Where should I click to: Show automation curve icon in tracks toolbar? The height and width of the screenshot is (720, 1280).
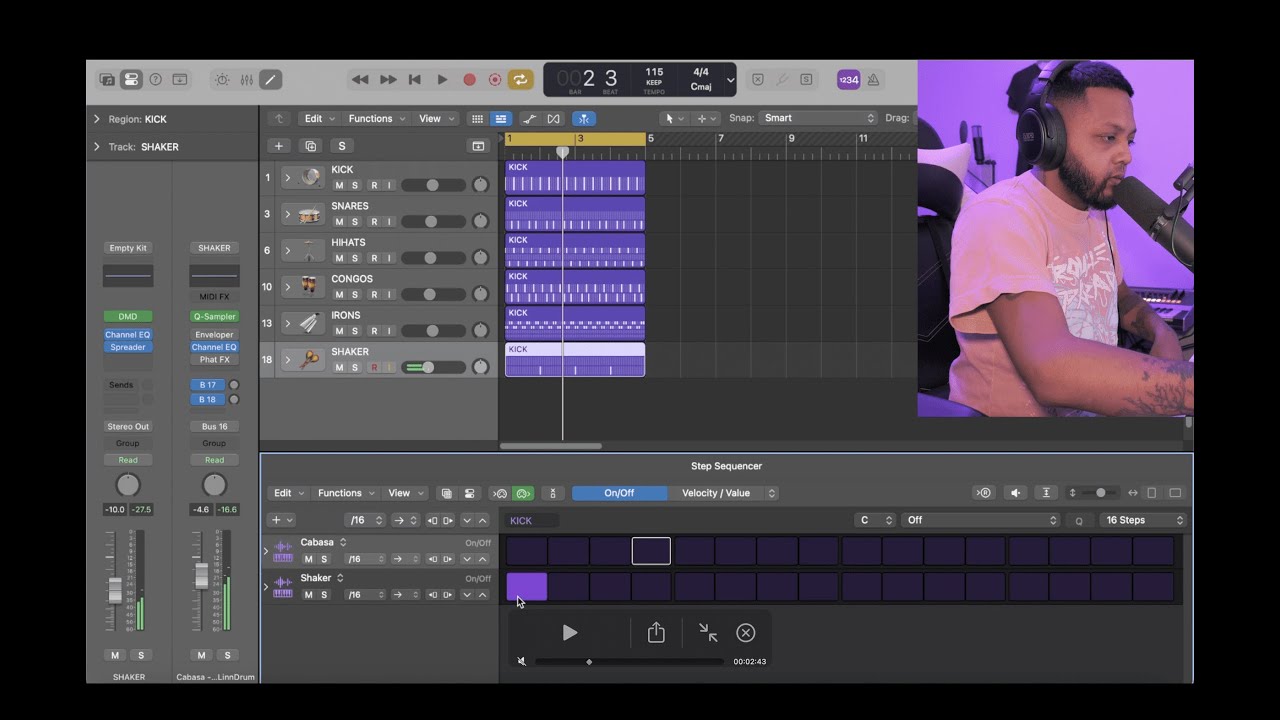[x=530, y=119]
